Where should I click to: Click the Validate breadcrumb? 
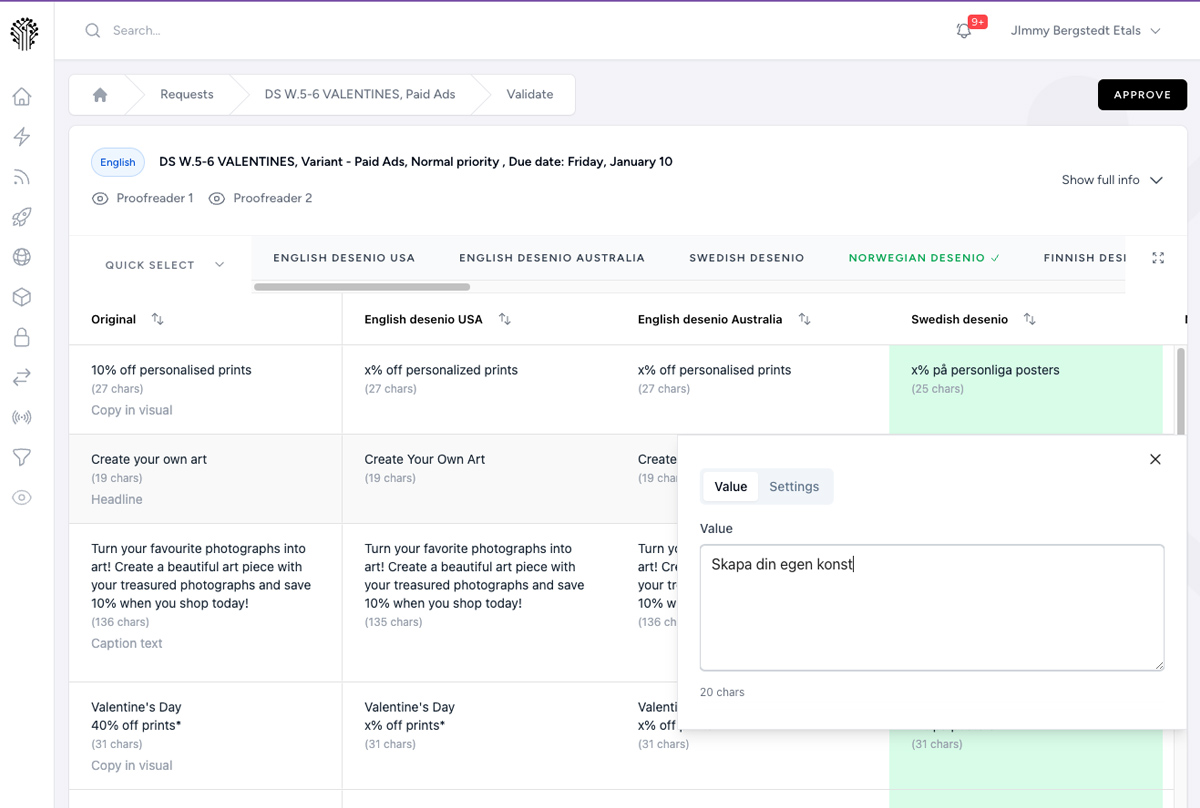tap(530, 94)
